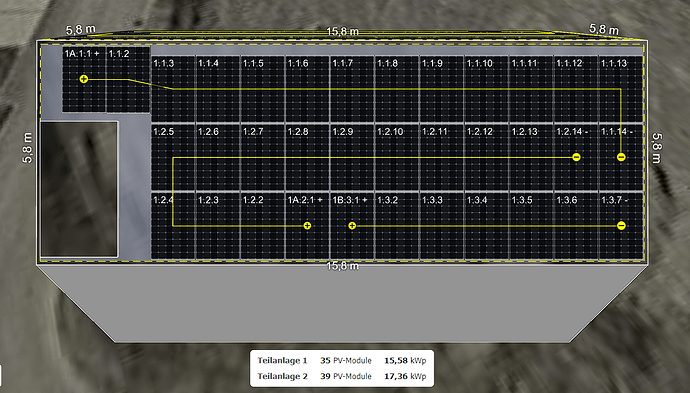Viewport: 690px width, 393px height.
Task: Select PV module labeled 1:3.5
Action: (x=531, y=226)
